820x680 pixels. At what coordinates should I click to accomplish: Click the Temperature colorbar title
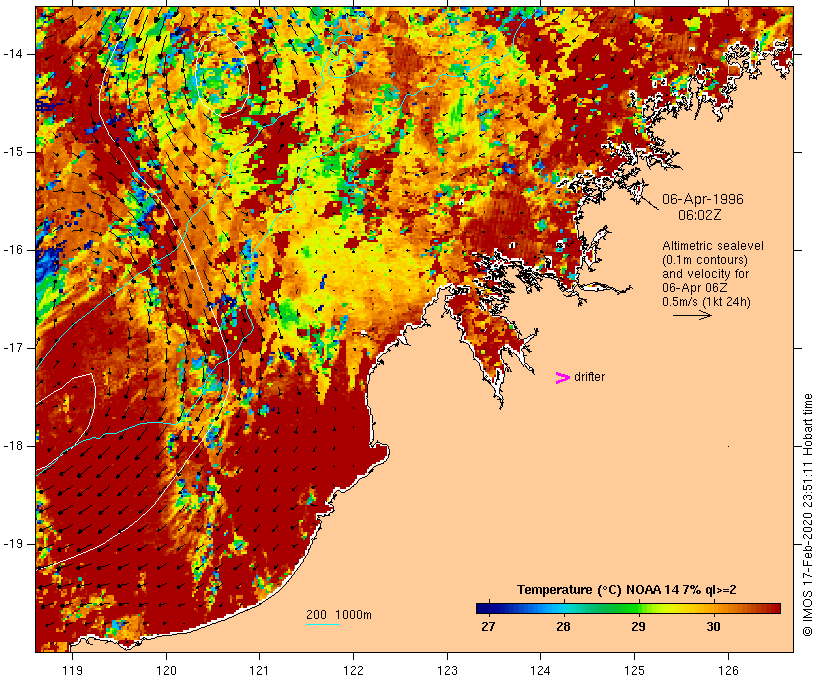pos(627,590)
